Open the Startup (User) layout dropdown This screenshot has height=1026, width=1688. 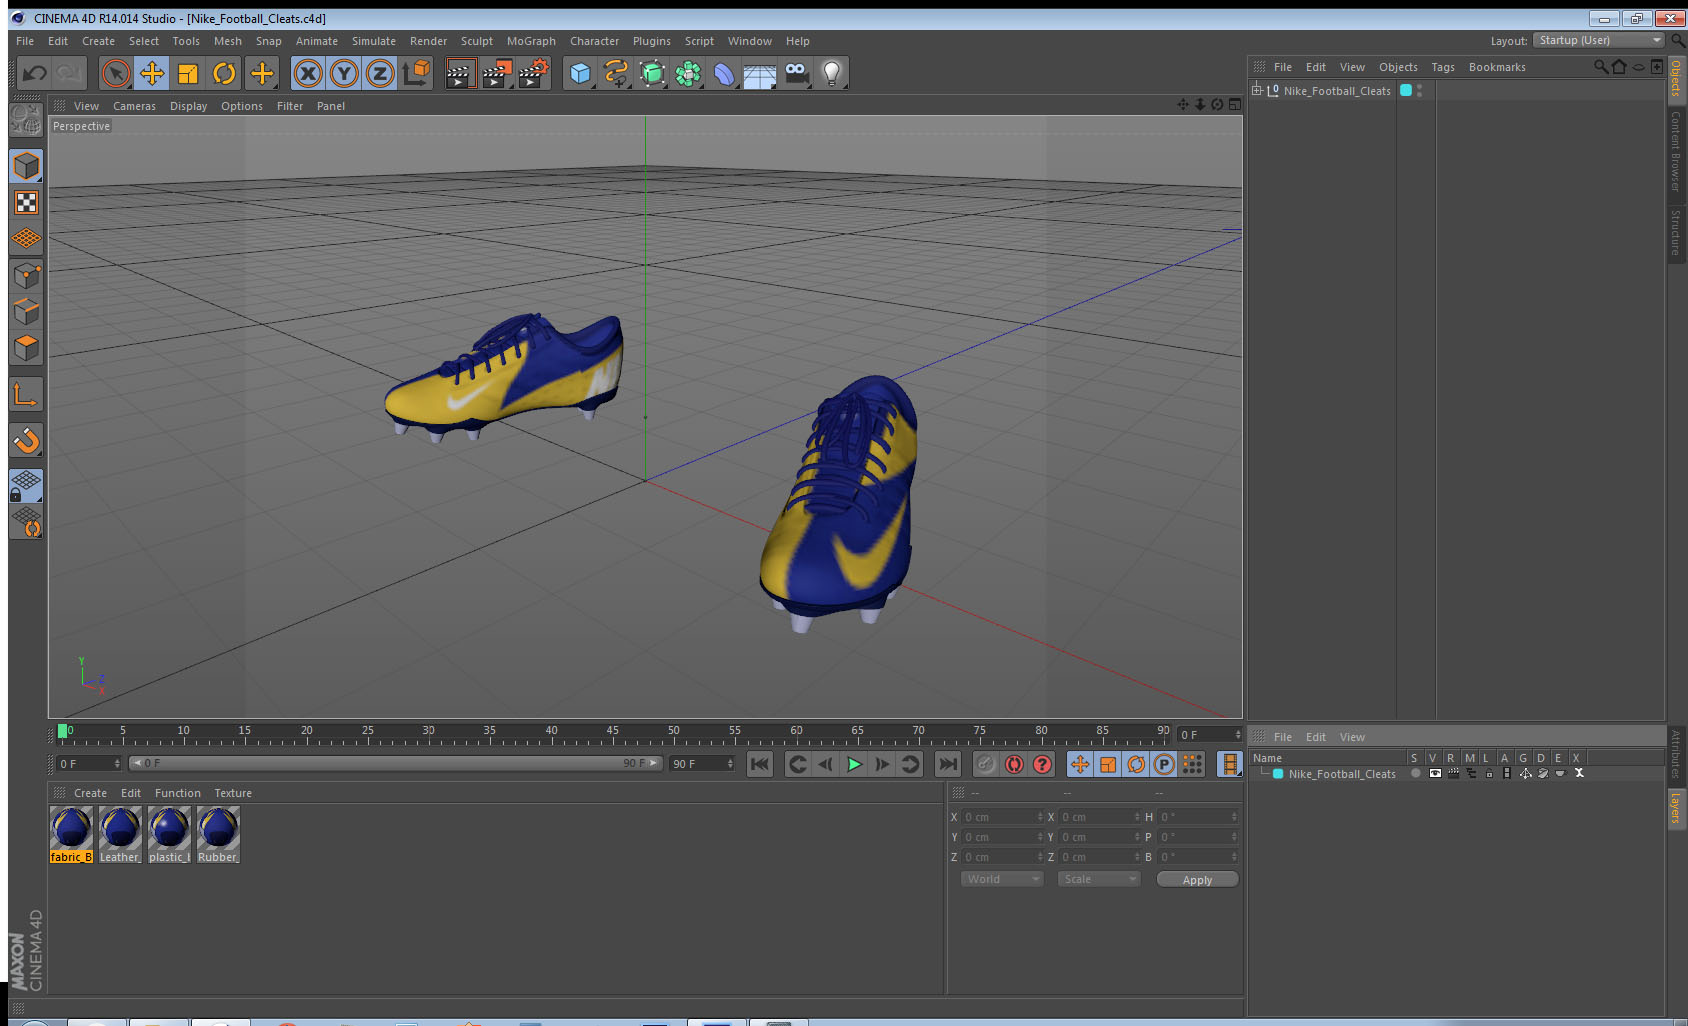coord(1599,40)
